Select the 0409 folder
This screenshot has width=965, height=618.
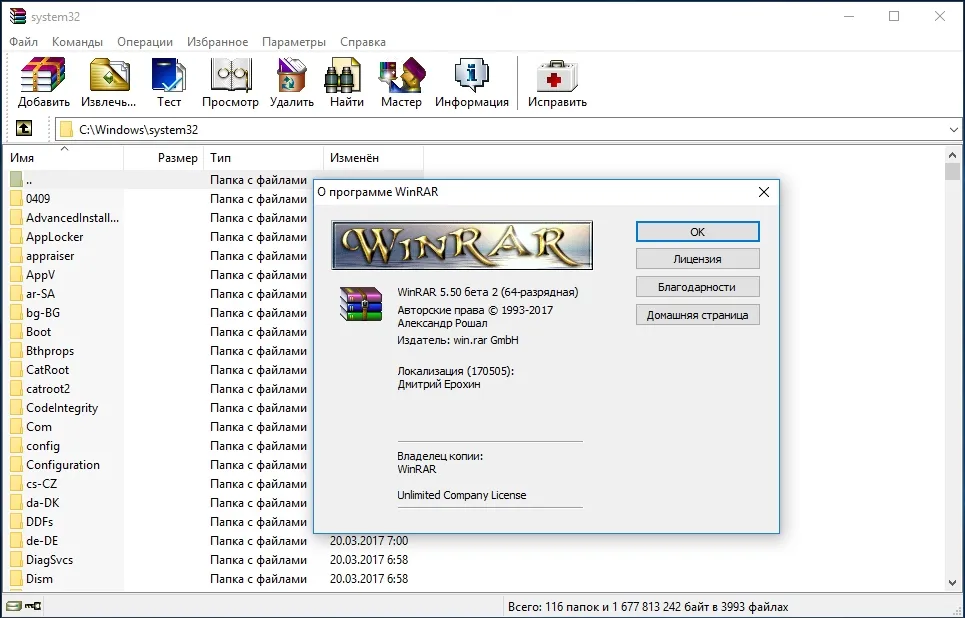tap(38, 199)
